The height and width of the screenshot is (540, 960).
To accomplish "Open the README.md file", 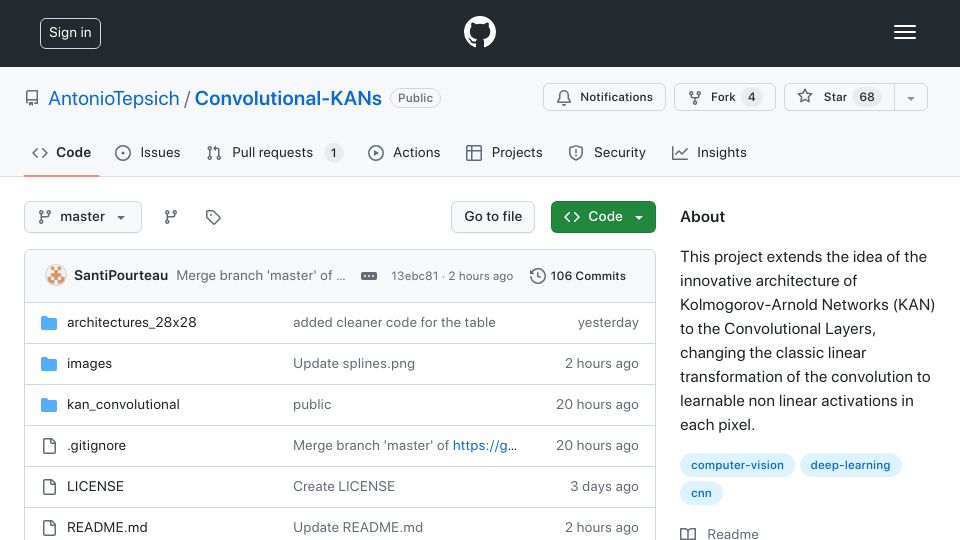I will click(107, 528).
